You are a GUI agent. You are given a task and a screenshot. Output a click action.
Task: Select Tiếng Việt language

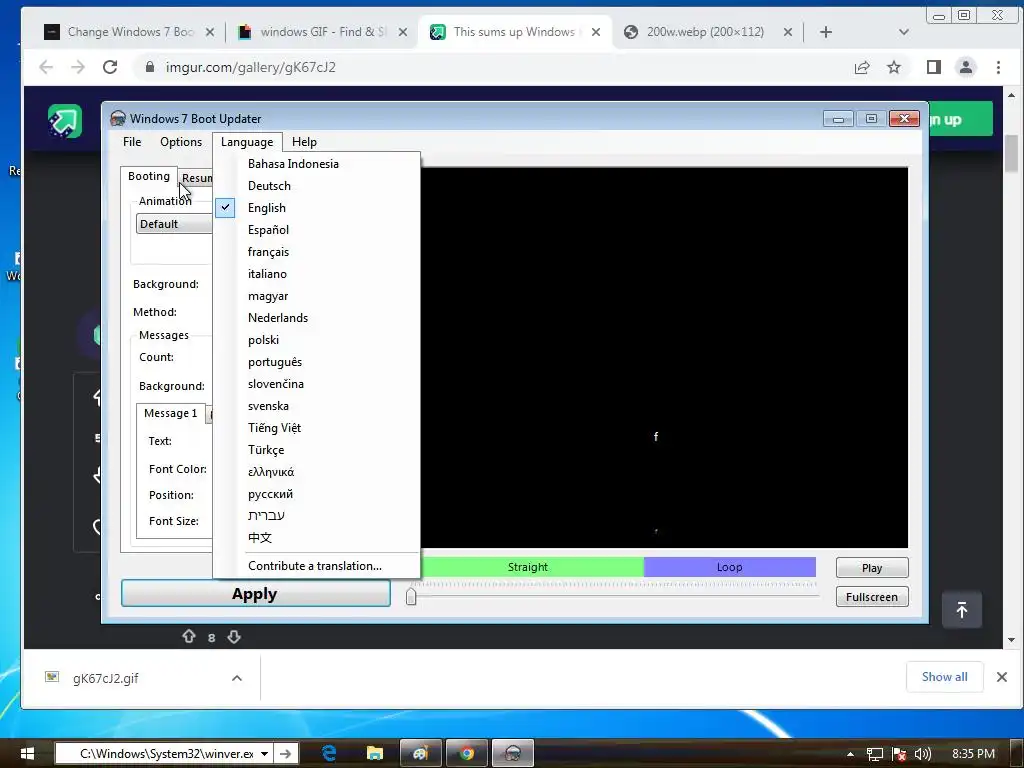pyautogui.click(x=317, y=428)
